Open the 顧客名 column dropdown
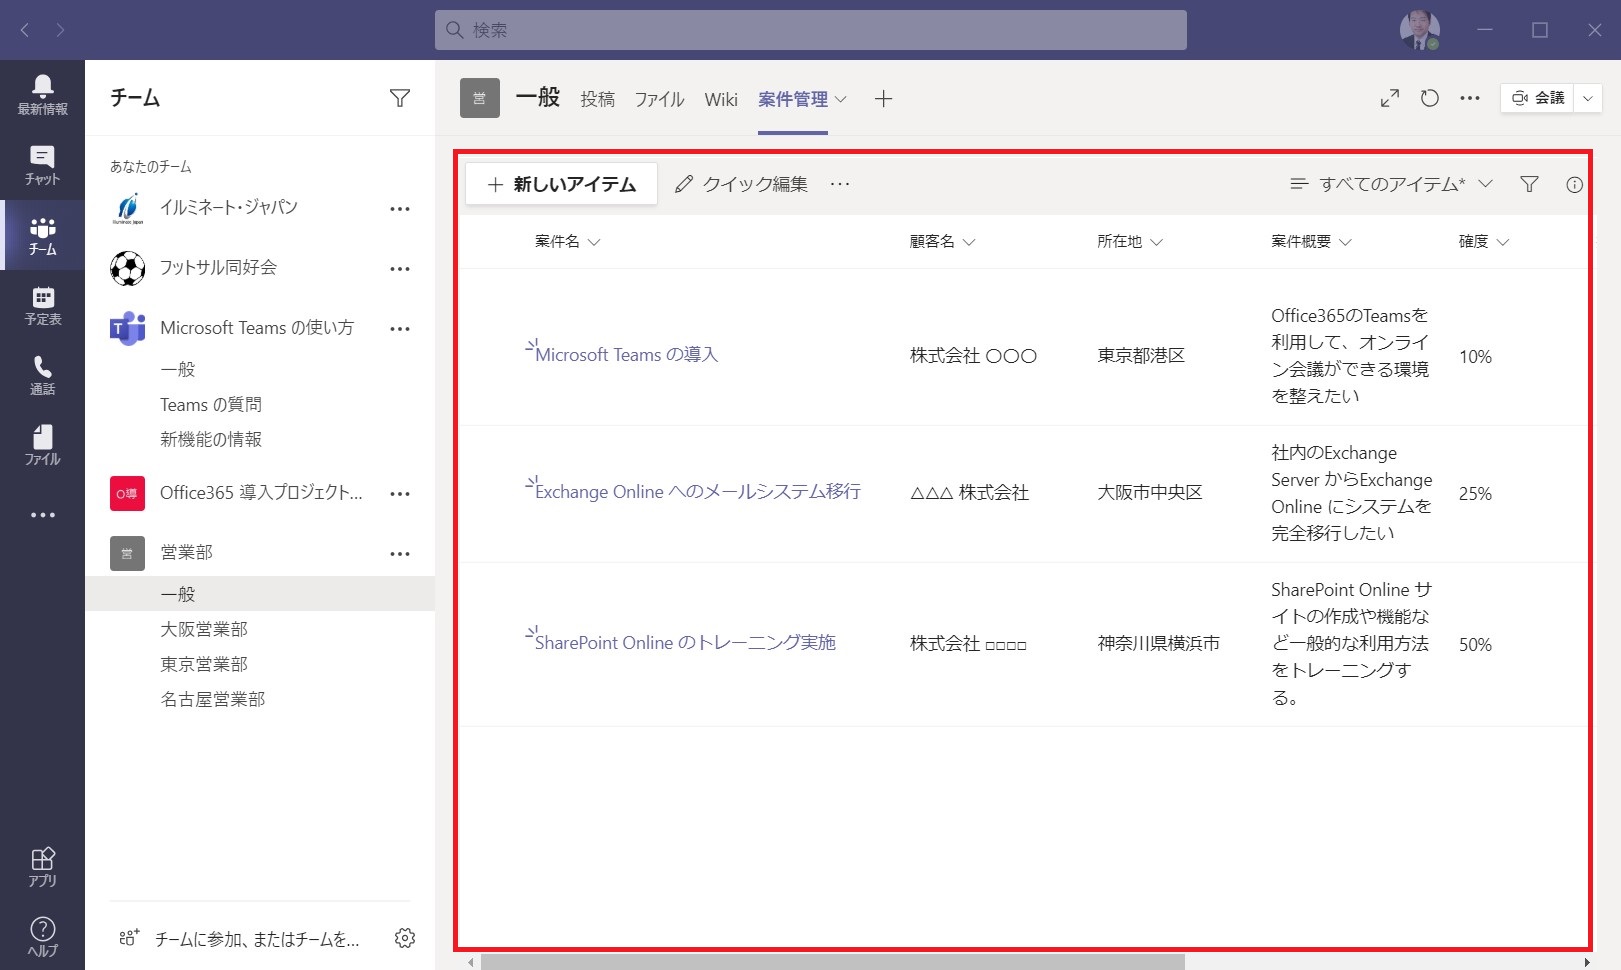 coord(942,242)
